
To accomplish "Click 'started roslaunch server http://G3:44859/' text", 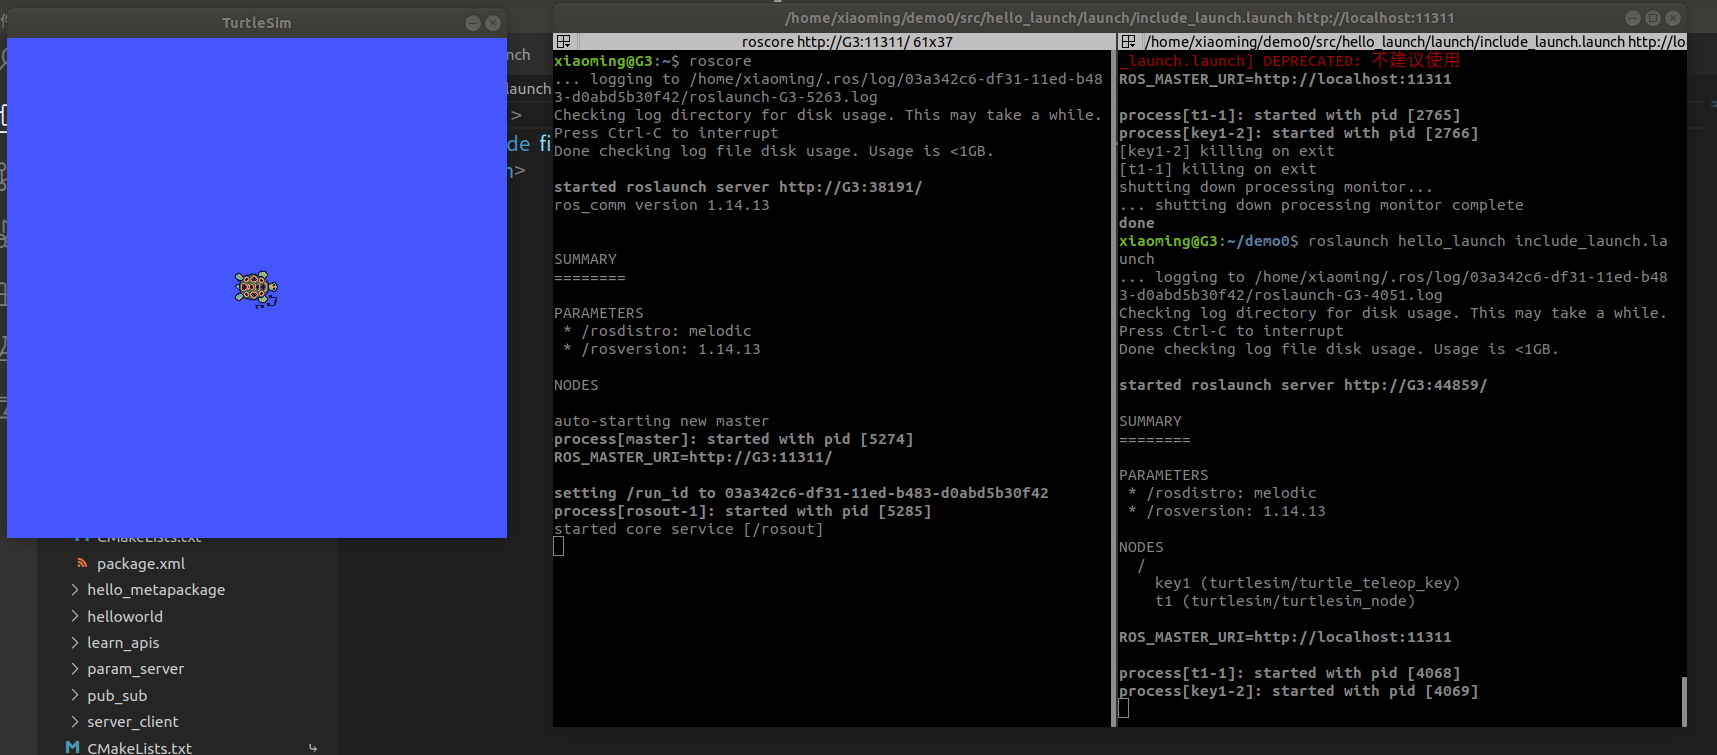I will click(x=1303, y=385).
